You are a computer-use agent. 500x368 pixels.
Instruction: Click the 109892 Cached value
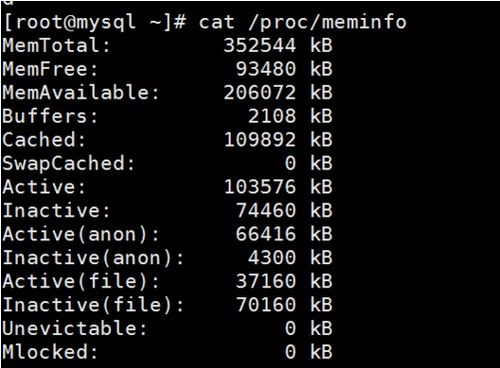[260, 140]
